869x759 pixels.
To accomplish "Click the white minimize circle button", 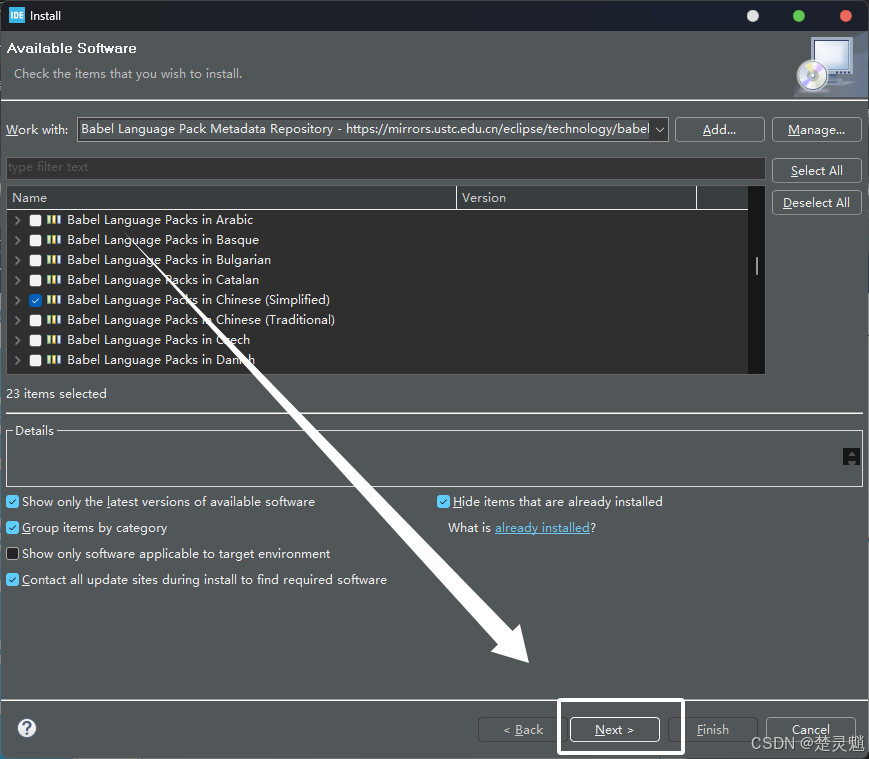I will click(x=753, y=16).
